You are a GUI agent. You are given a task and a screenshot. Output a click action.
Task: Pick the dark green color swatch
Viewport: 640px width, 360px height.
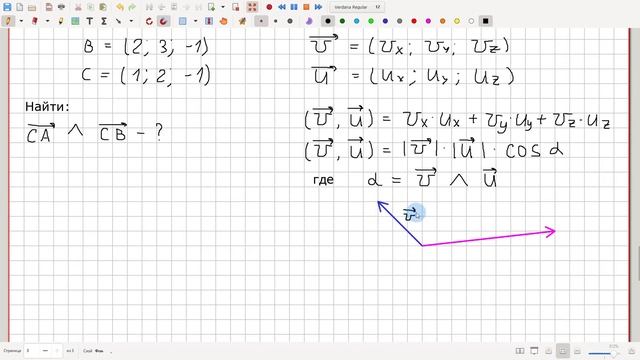(x=342, y=21)
